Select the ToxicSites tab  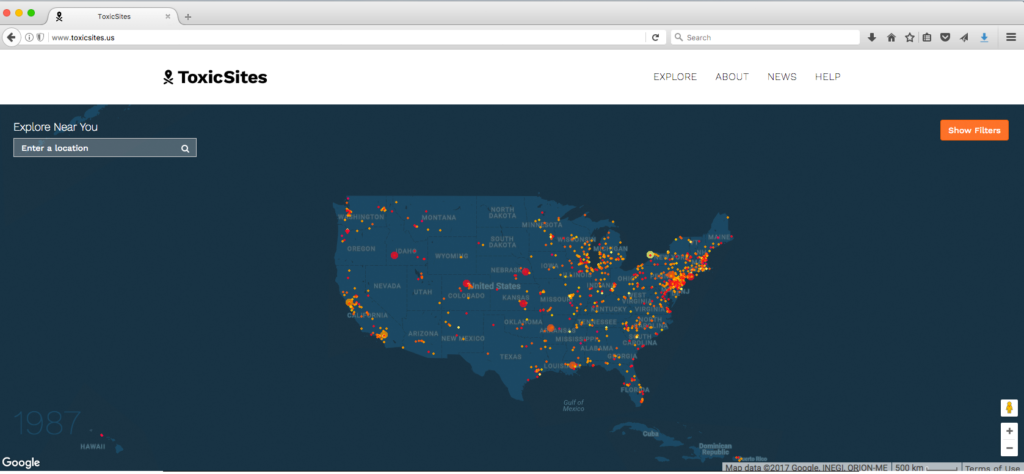[x=114, y=16]
